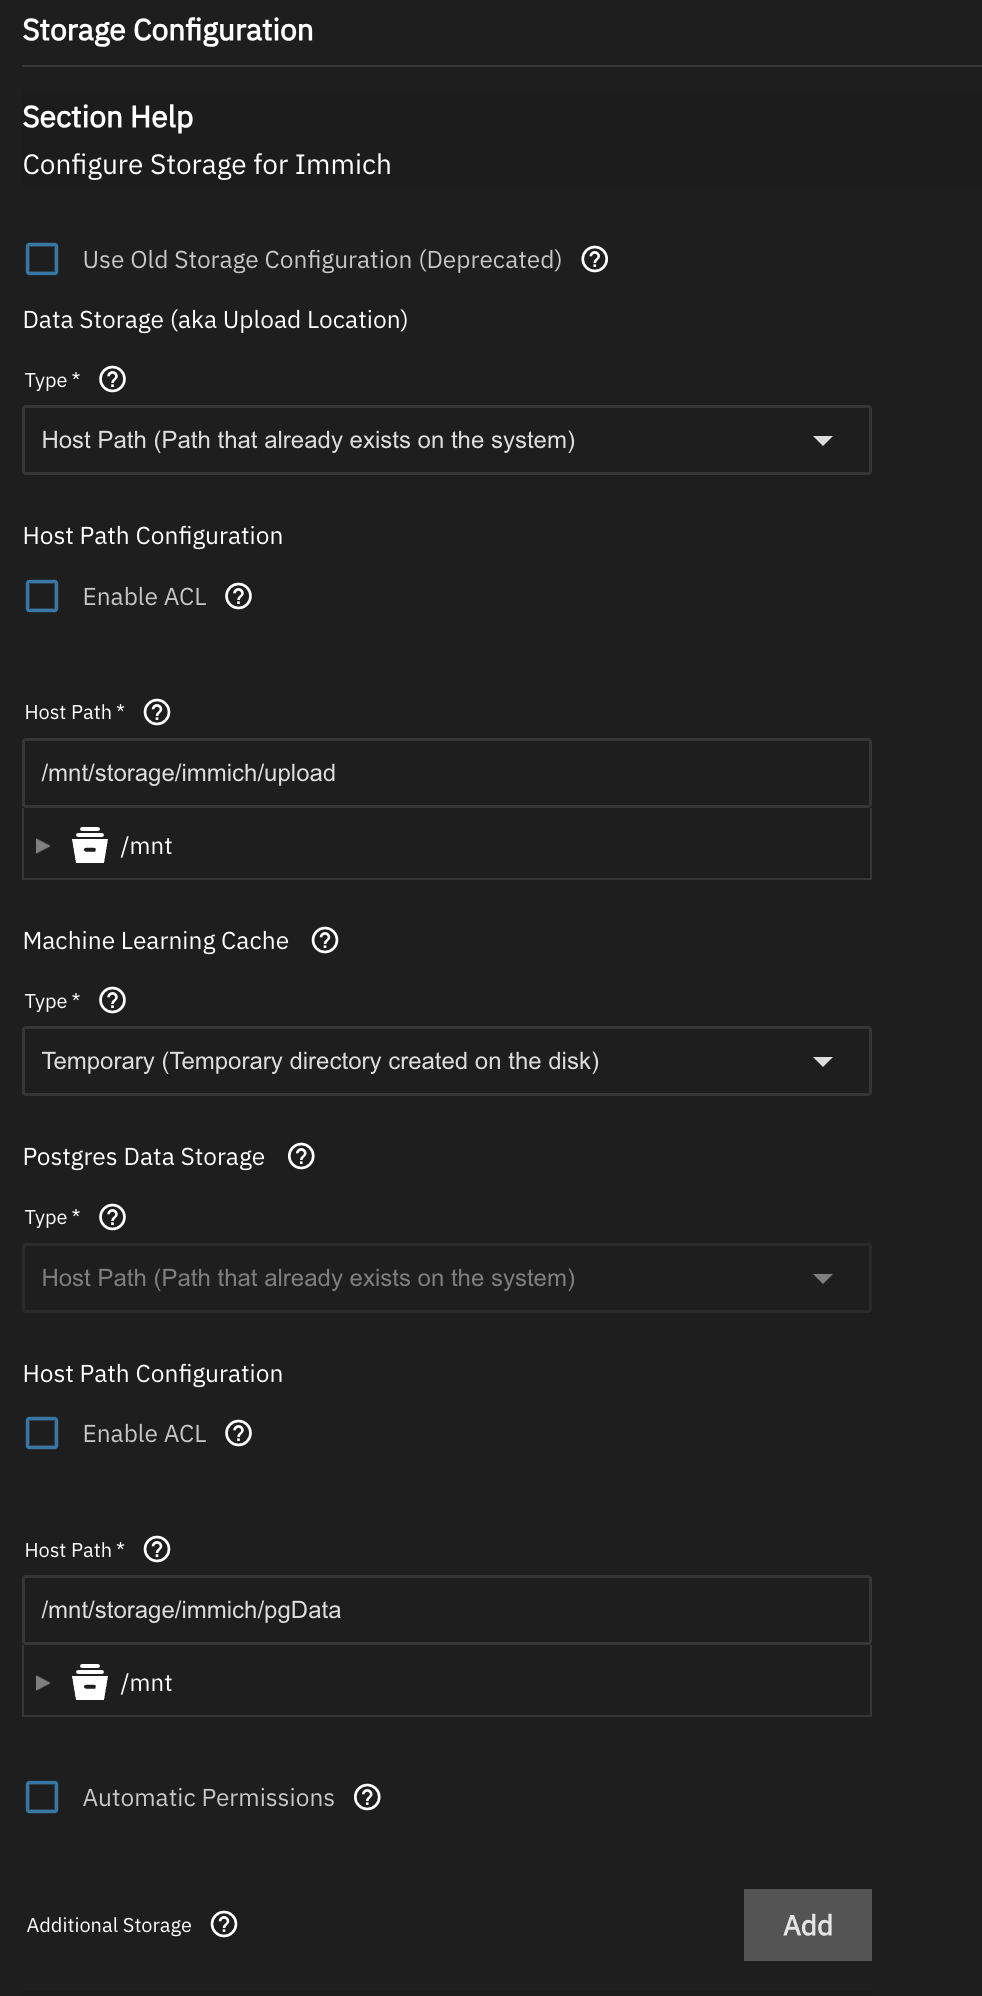Open the Data Storage Type dropdown

[x=446, y=440]
